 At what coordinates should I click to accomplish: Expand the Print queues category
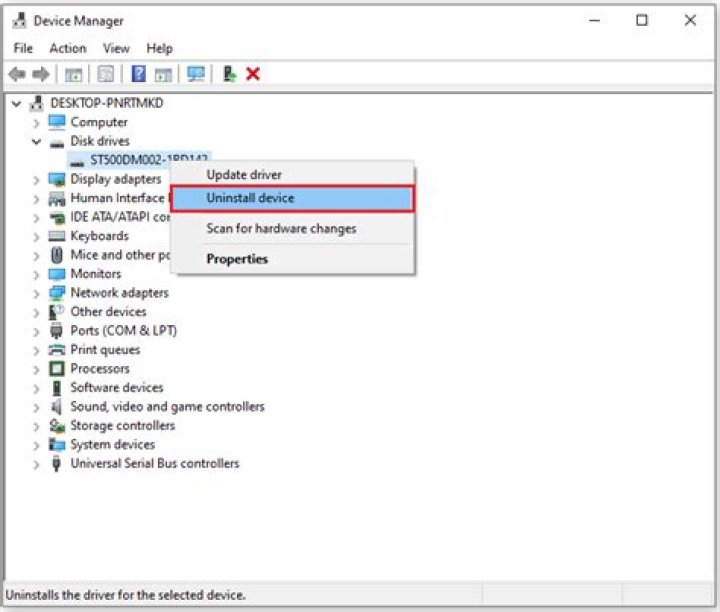pyautogui.click(x=36, y=351)
